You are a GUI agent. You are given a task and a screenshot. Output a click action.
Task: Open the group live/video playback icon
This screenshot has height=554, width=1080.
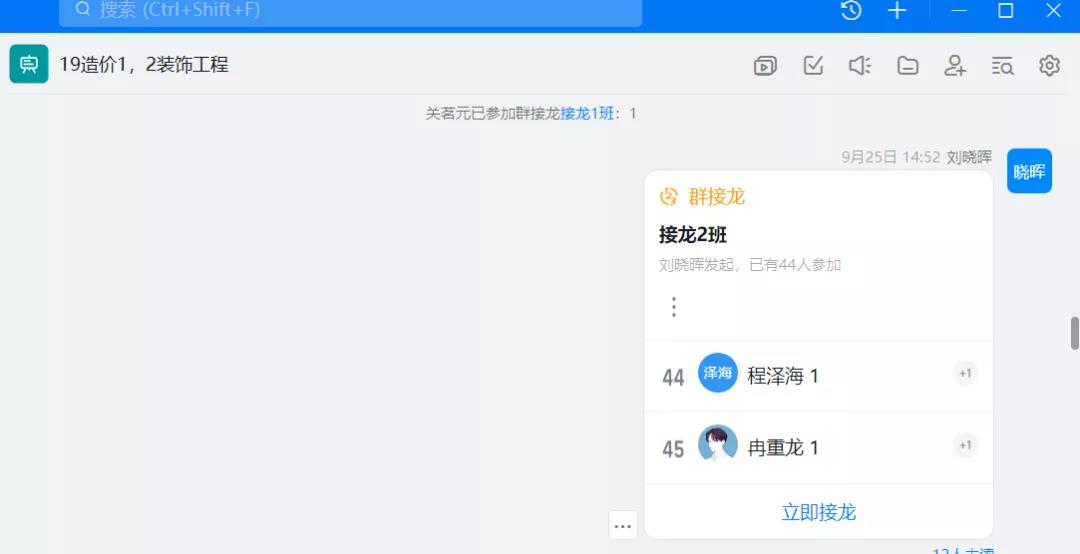(x=765, y=66)
